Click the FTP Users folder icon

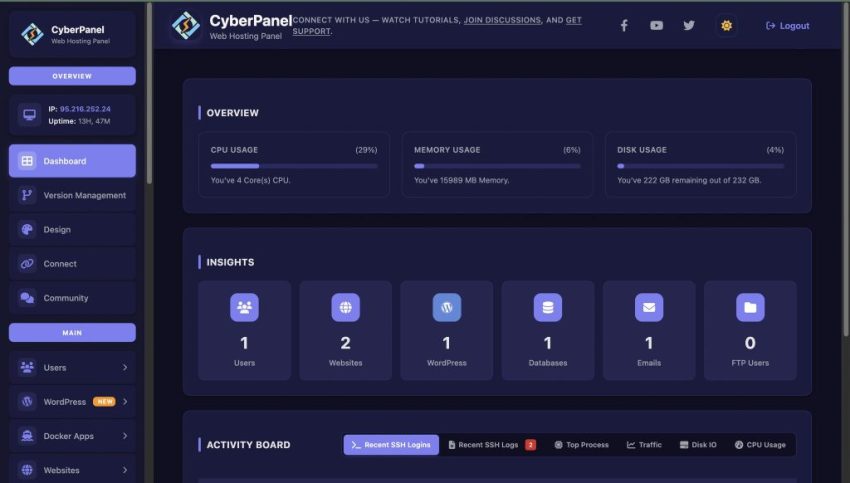point(750,308)
